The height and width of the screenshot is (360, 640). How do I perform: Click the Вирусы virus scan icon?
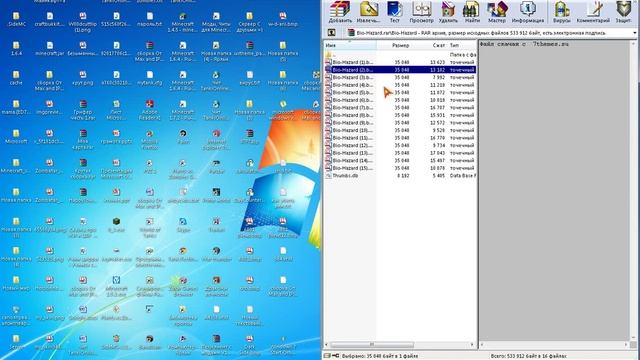pyautogui.click(x=562, y=11)
